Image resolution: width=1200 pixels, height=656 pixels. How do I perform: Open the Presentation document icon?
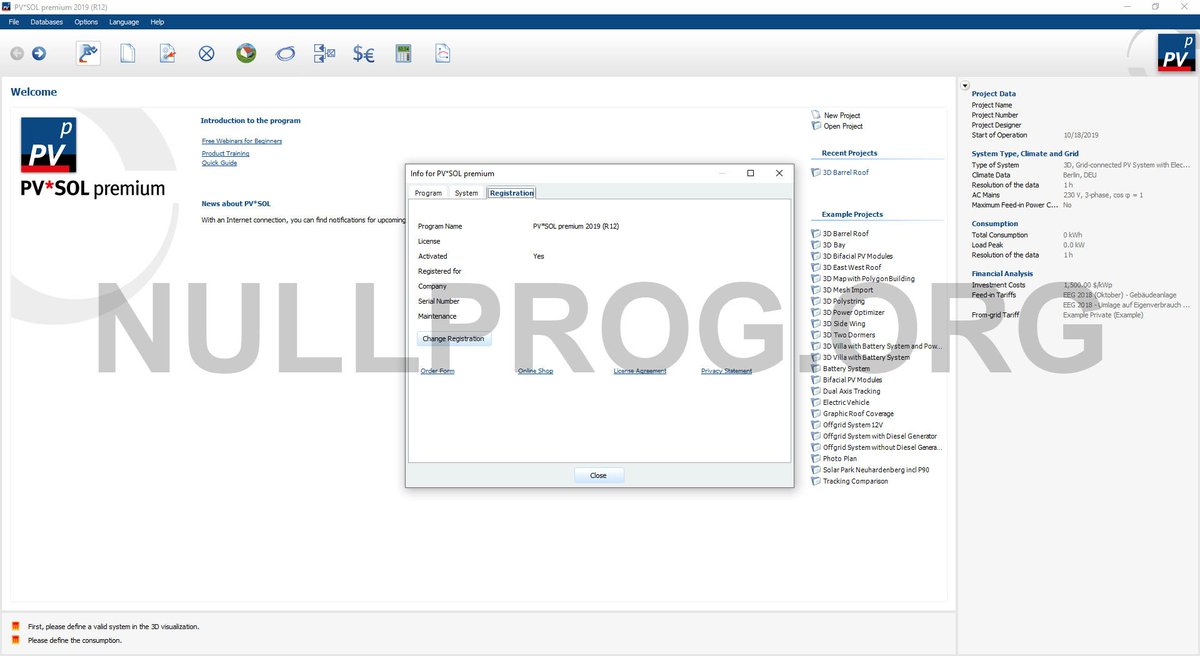pyautogui.click(x=443, y=54)
